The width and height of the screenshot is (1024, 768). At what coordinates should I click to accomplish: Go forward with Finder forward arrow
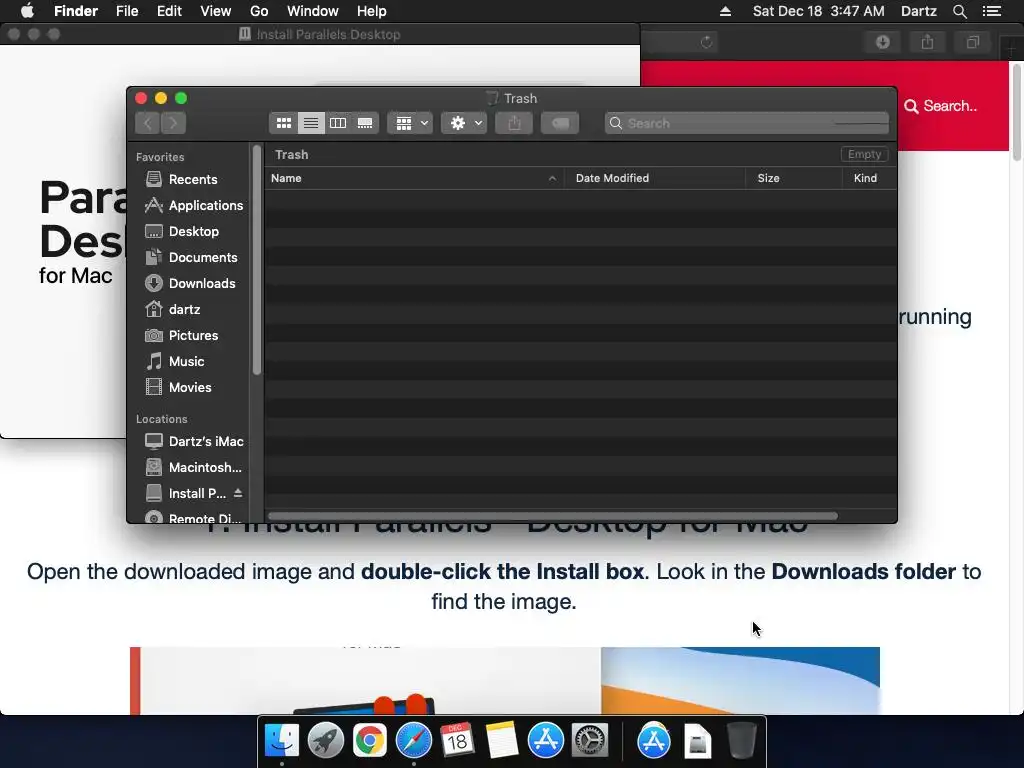(x=173, y=123)
